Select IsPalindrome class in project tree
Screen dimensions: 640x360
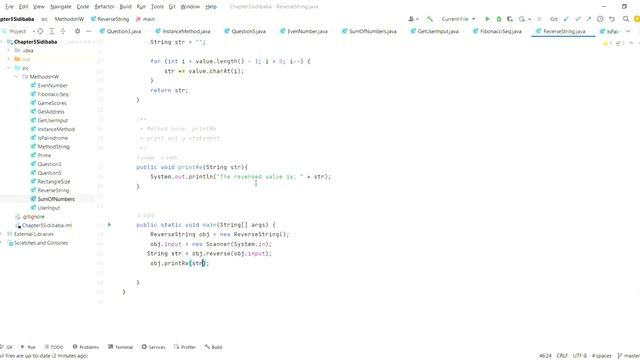[49, 138]
